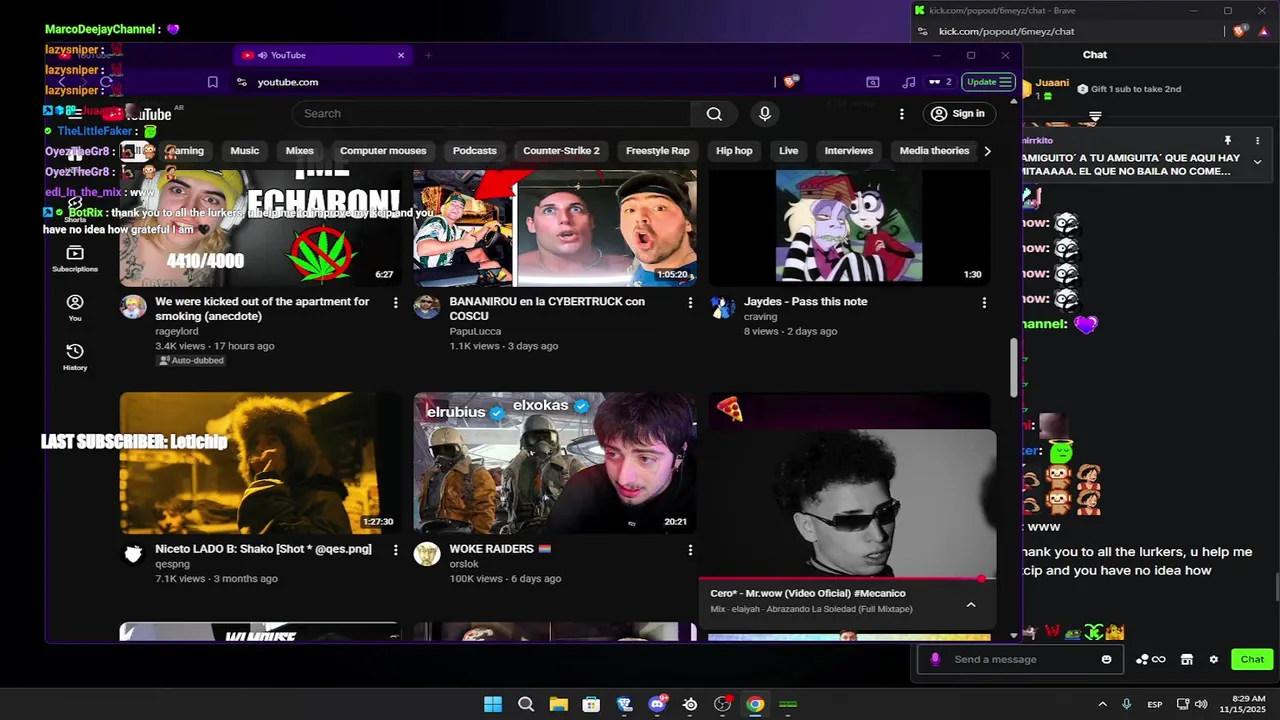Viewport: 1280px width, 720px height.
Task: Open Kick chat settings gear
Action: [x=1214, y=659]
